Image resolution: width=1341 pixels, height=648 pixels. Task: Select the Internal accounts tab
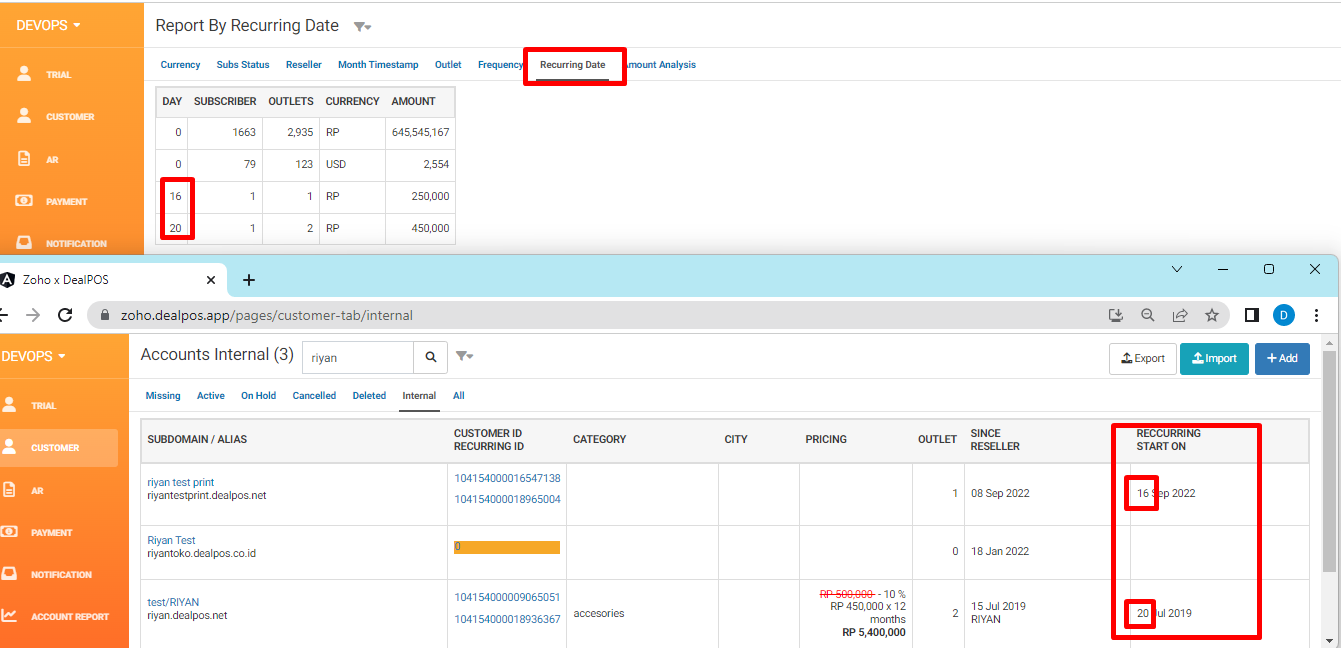click(x=419, y=396)
